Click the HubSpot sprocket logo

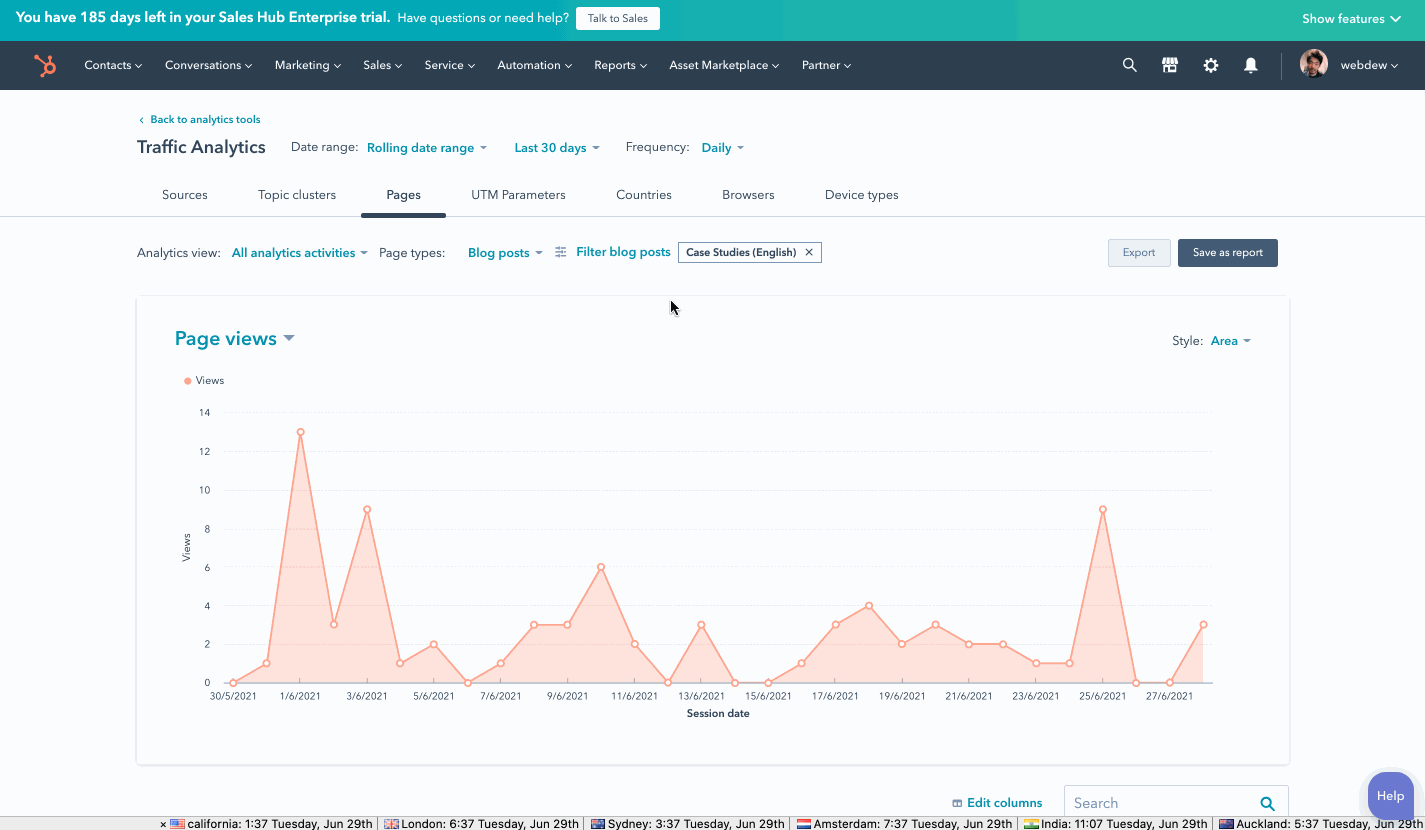45,65
